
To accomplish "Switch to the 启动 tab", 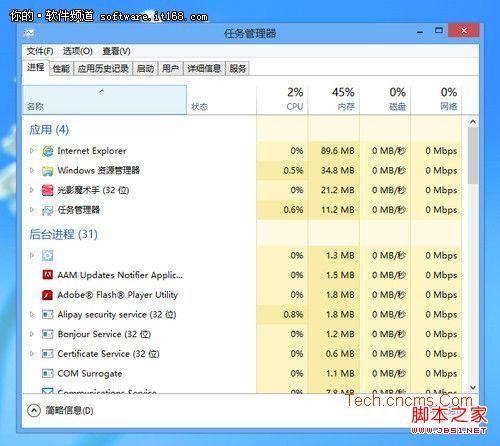I will click(x=145, y=69).
